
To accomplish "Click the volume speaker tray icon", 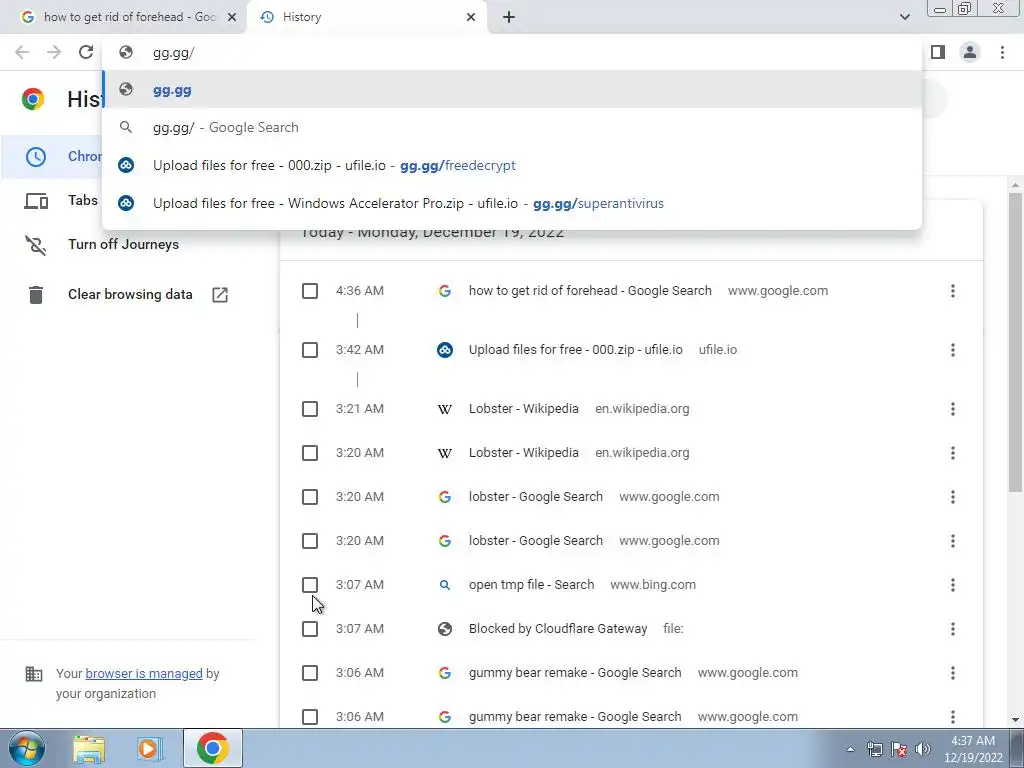I will click(x=923, y=749).
